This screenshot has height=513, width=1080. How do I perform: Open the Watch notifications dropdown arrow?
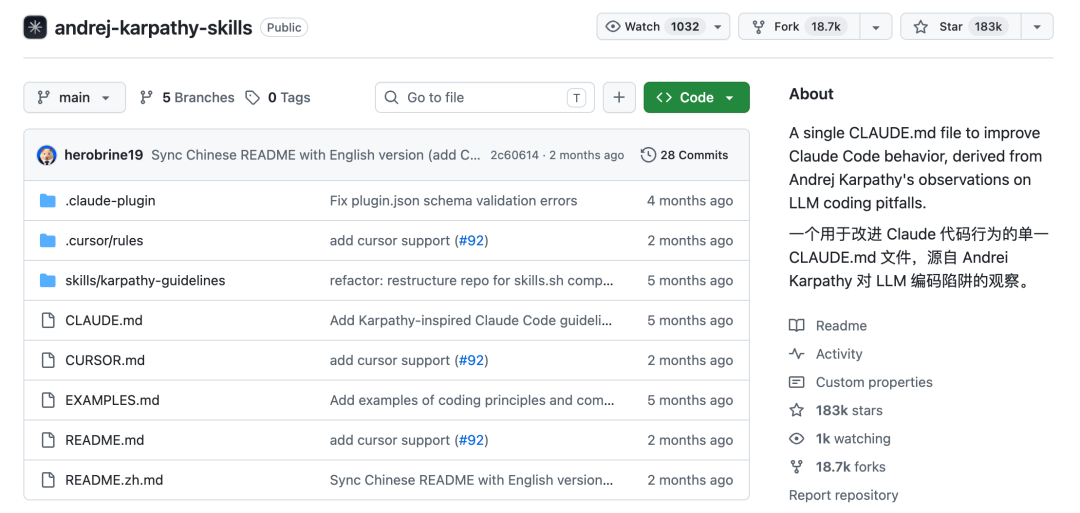point(718,27)
